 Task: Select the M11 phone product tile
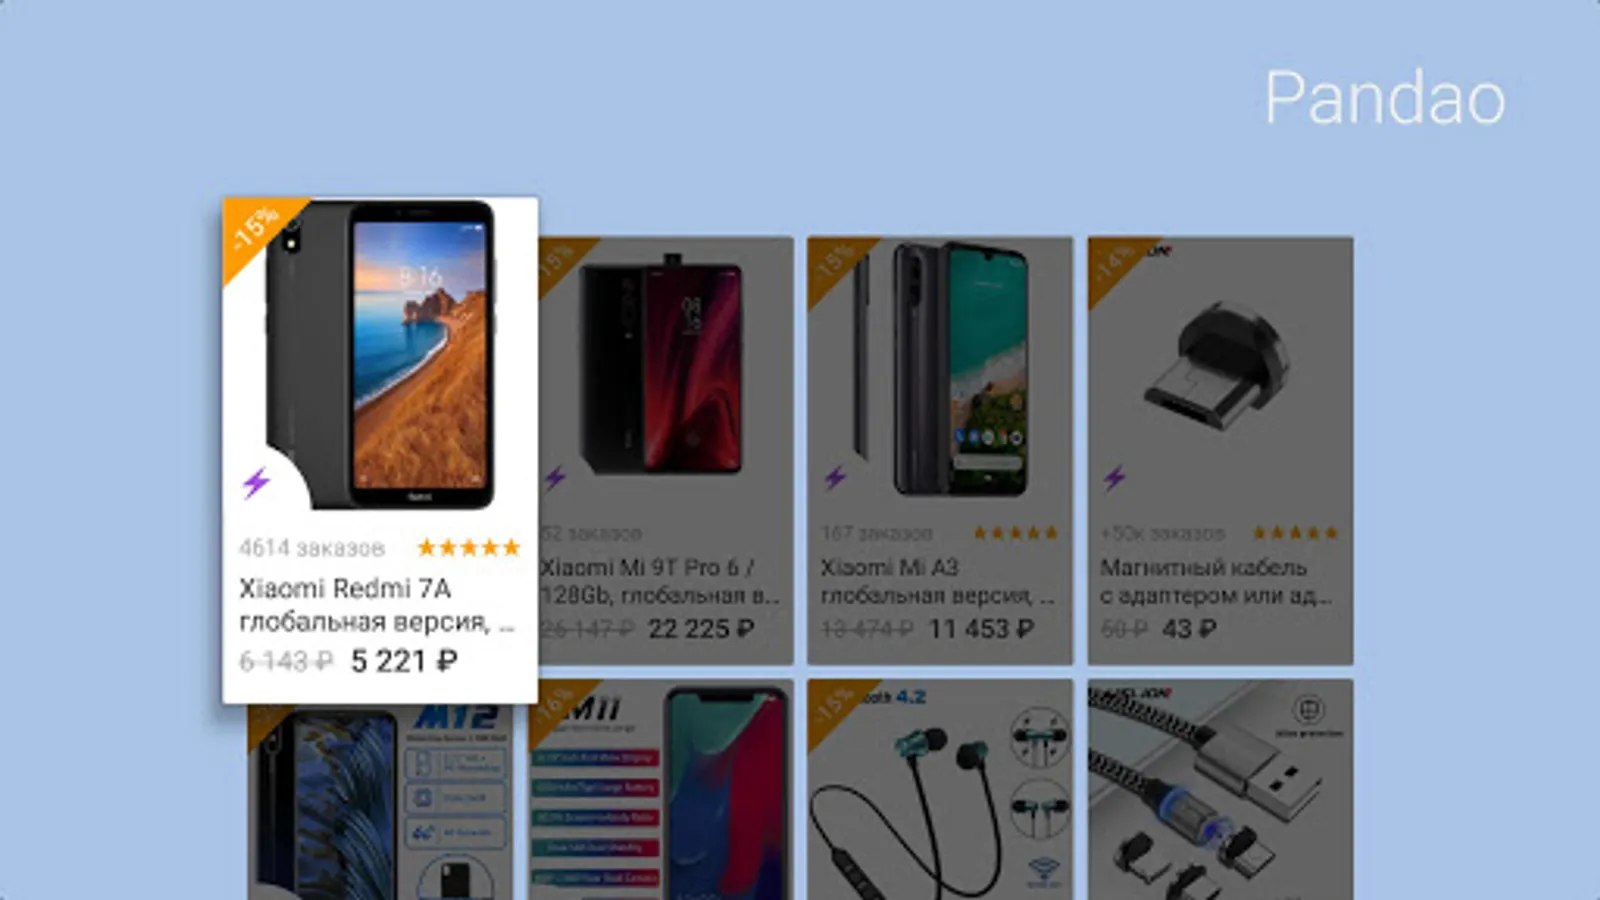(x=661, y=790)
